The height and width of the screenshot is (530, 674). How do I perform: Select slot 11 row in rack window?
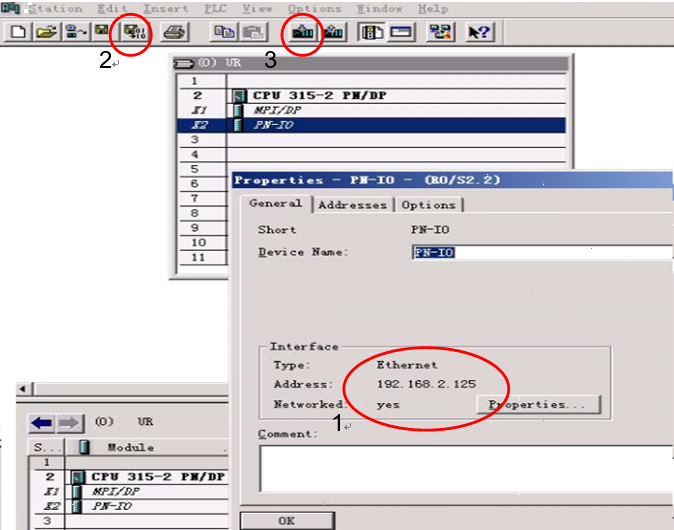[x=202, y=257]
